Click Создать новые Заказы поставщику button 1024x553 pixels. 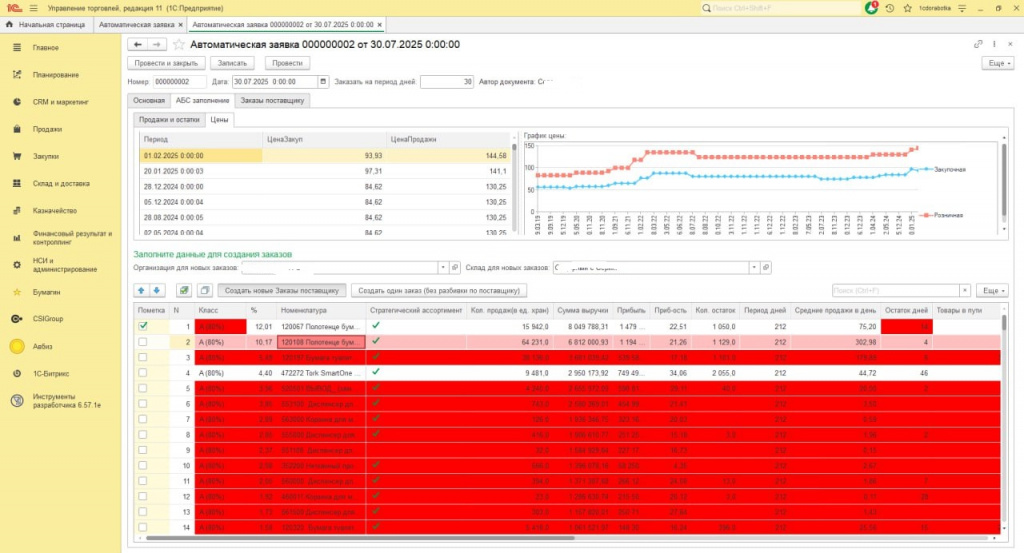(284, 290)
